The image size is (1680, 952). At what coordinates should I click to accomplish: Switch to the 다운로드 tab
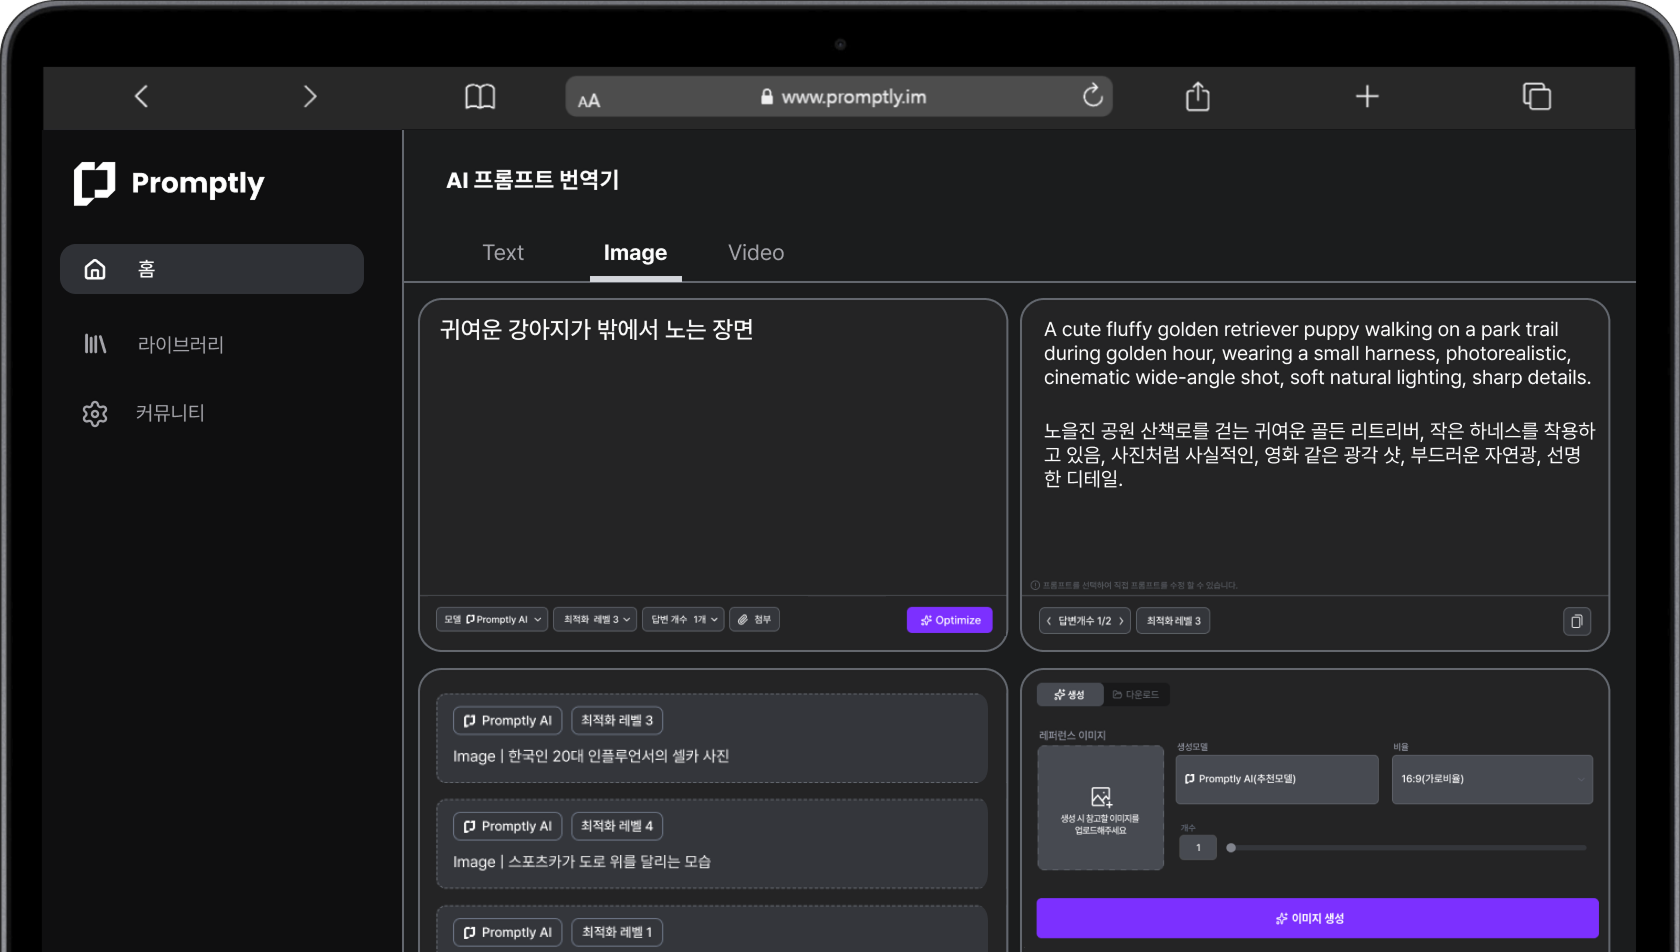(x=1136, y=695)
